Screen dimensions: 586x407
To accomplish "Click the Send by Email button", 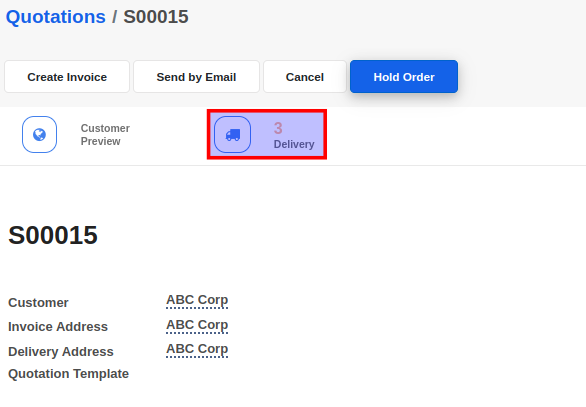I will 196,77.
